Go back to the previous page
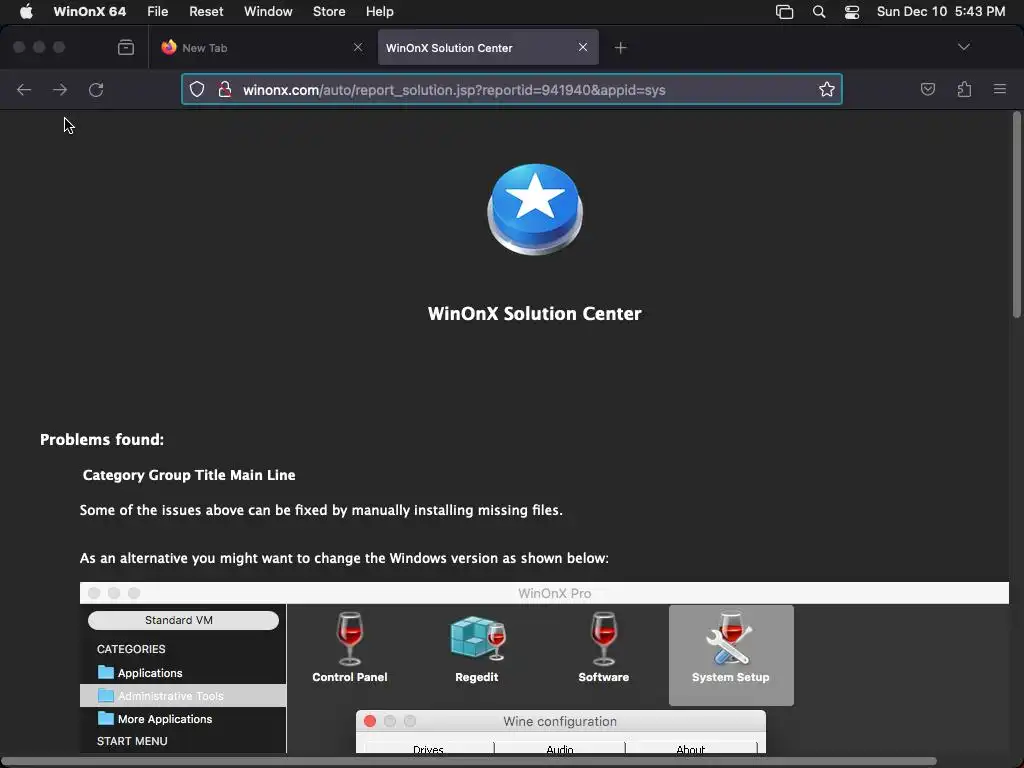This screenshot has width=1024, height=768. [x=24, y=89]
